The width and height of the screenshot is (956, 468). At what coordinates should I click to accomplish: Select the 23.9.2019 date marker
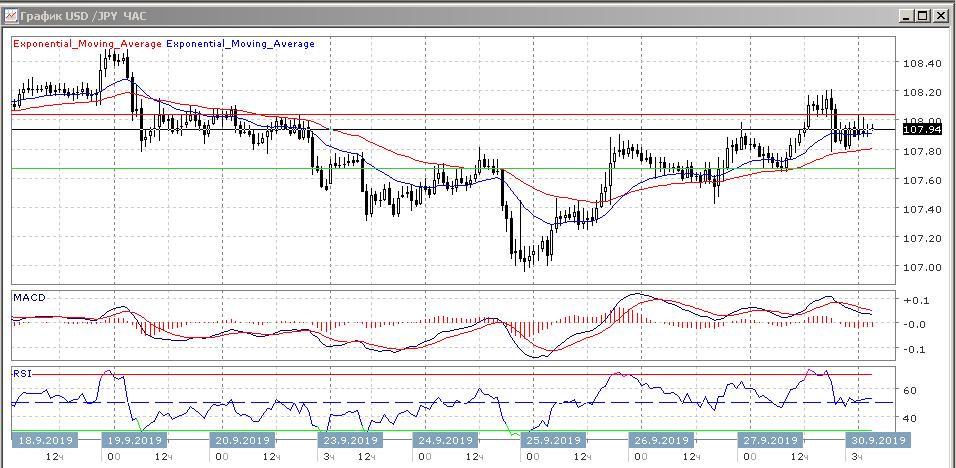tap(349, 440)
